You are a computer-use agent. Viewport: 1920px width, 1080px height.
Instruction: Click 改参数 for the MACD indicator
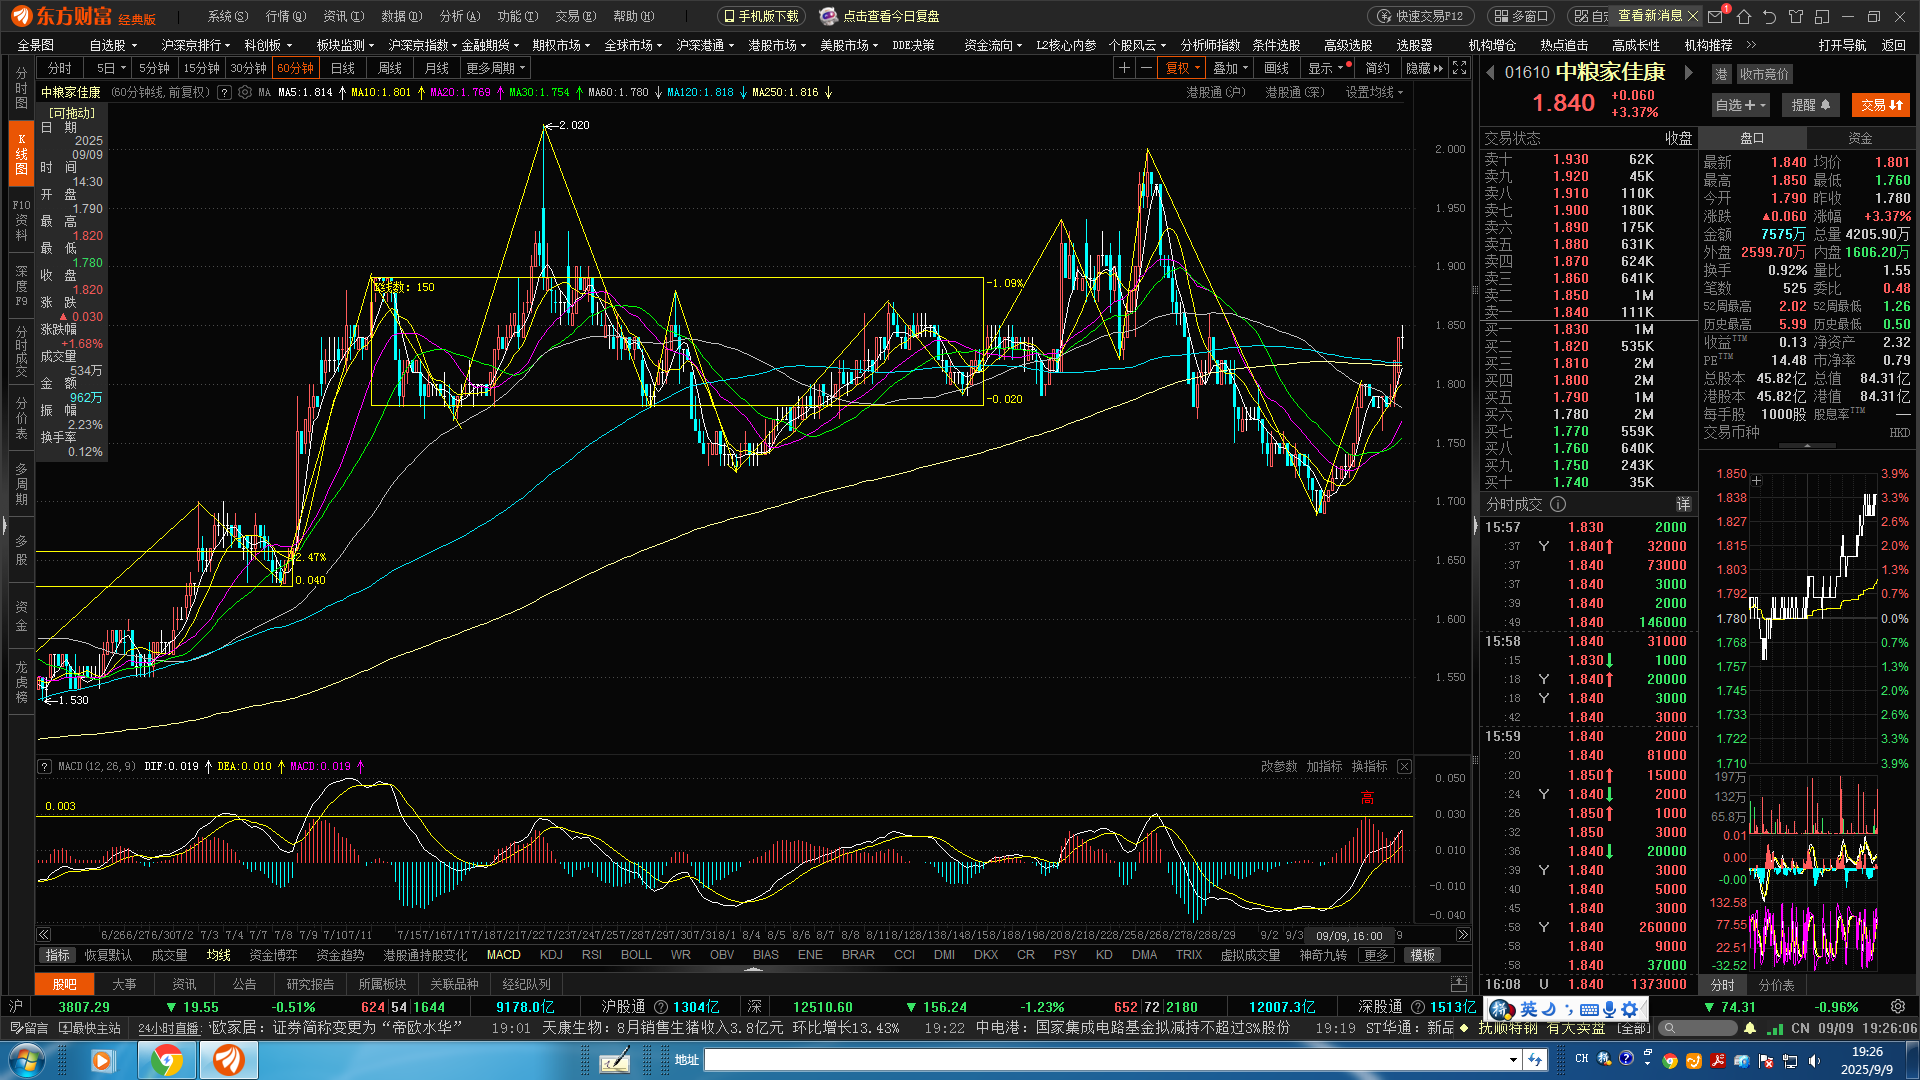[1279, 766]
